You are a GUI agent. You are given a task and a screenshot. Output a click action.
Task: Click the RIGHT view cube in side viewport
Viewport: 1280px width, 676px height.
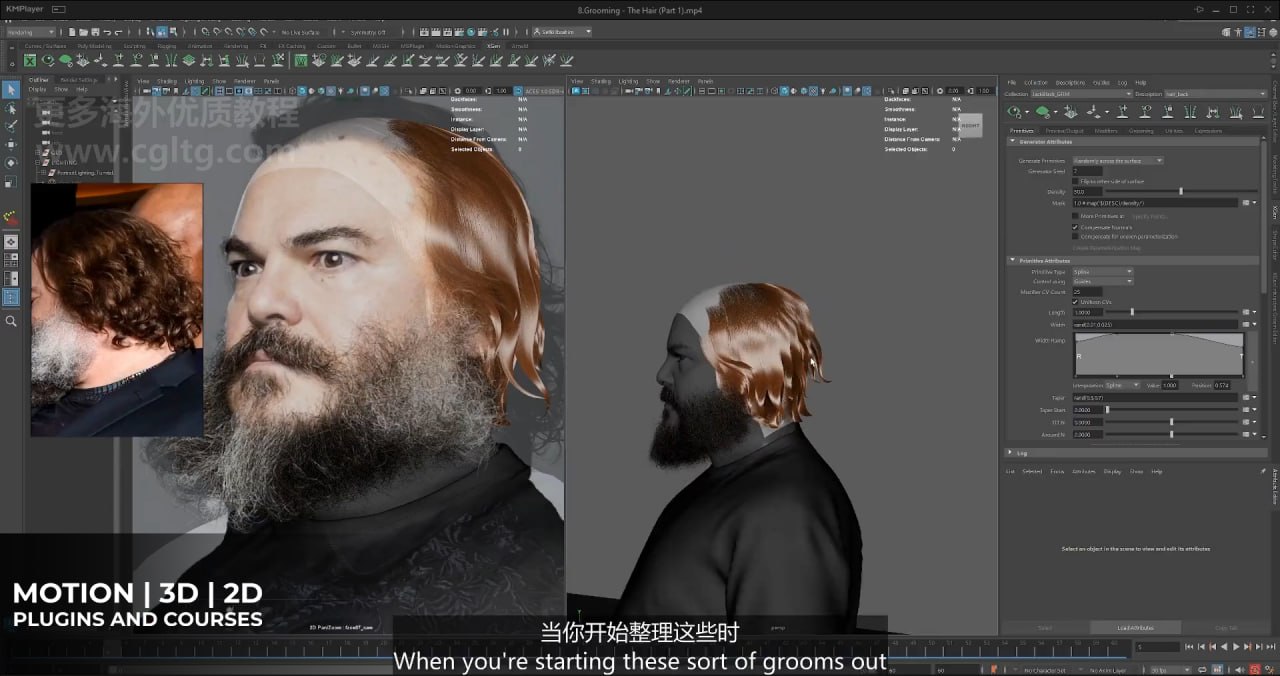click(x=971, y=126)
